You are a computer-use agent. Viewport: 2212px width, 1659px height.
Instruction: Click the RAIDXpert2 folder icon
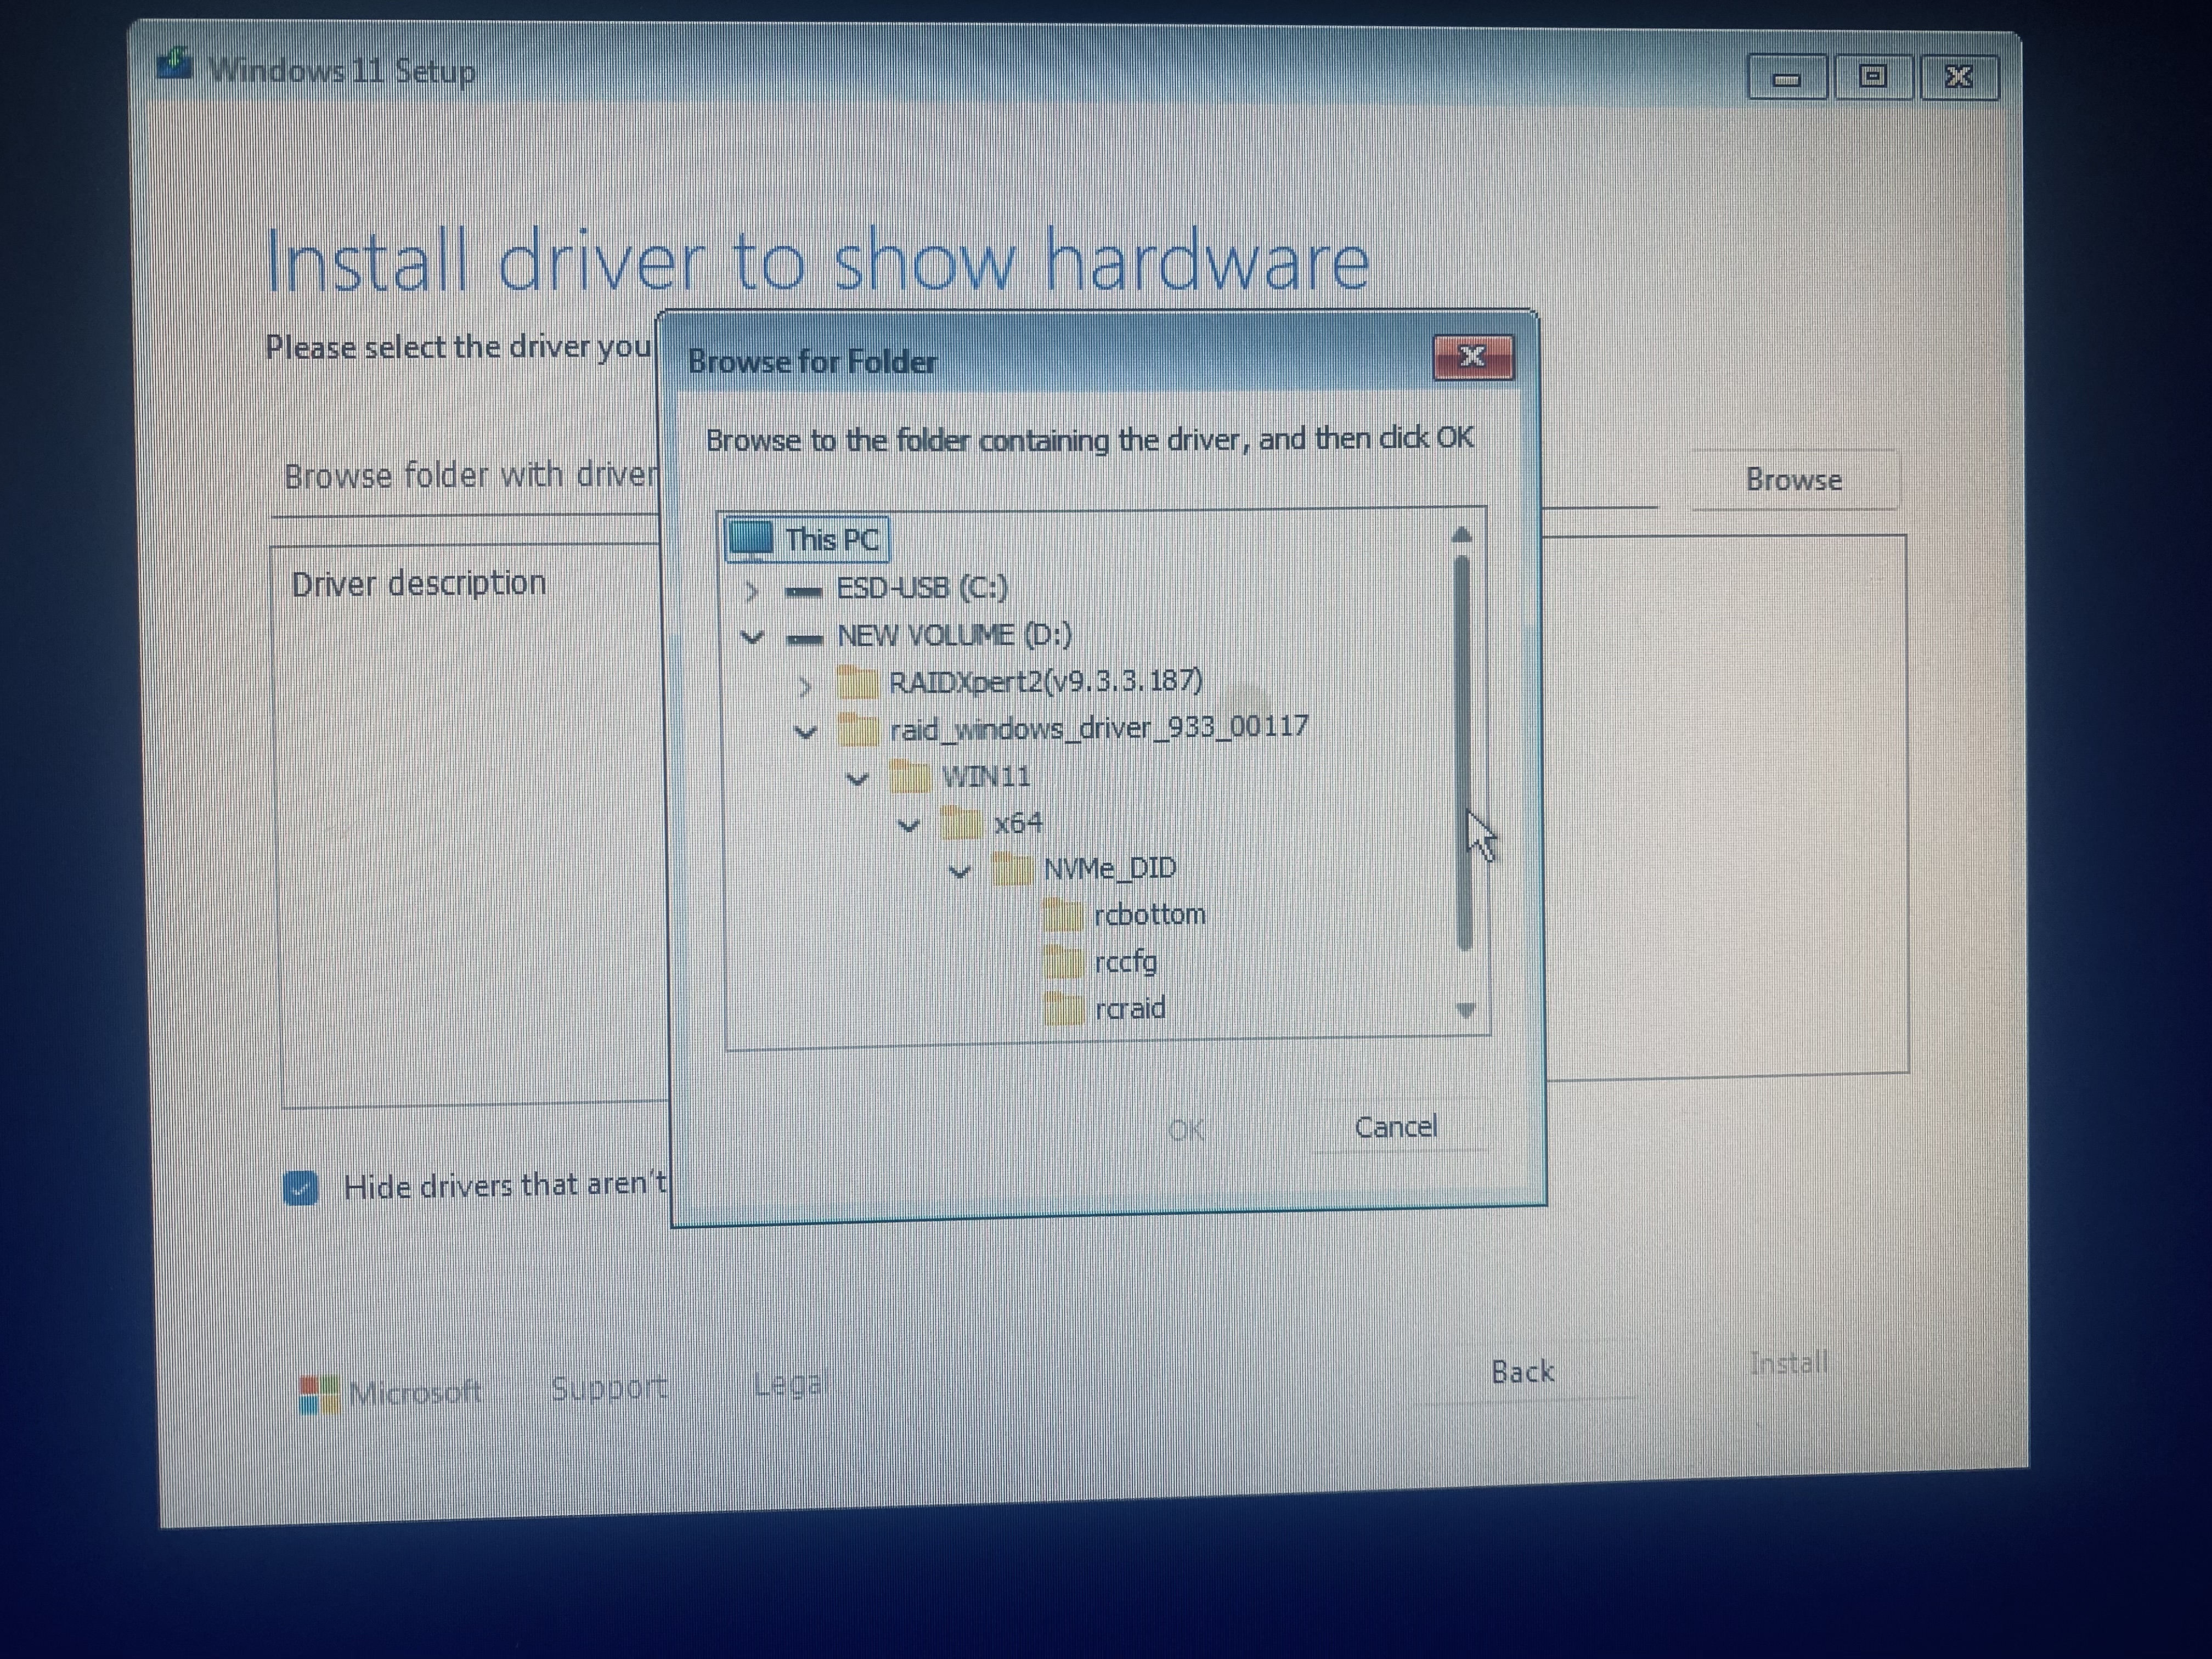point(857,683)
